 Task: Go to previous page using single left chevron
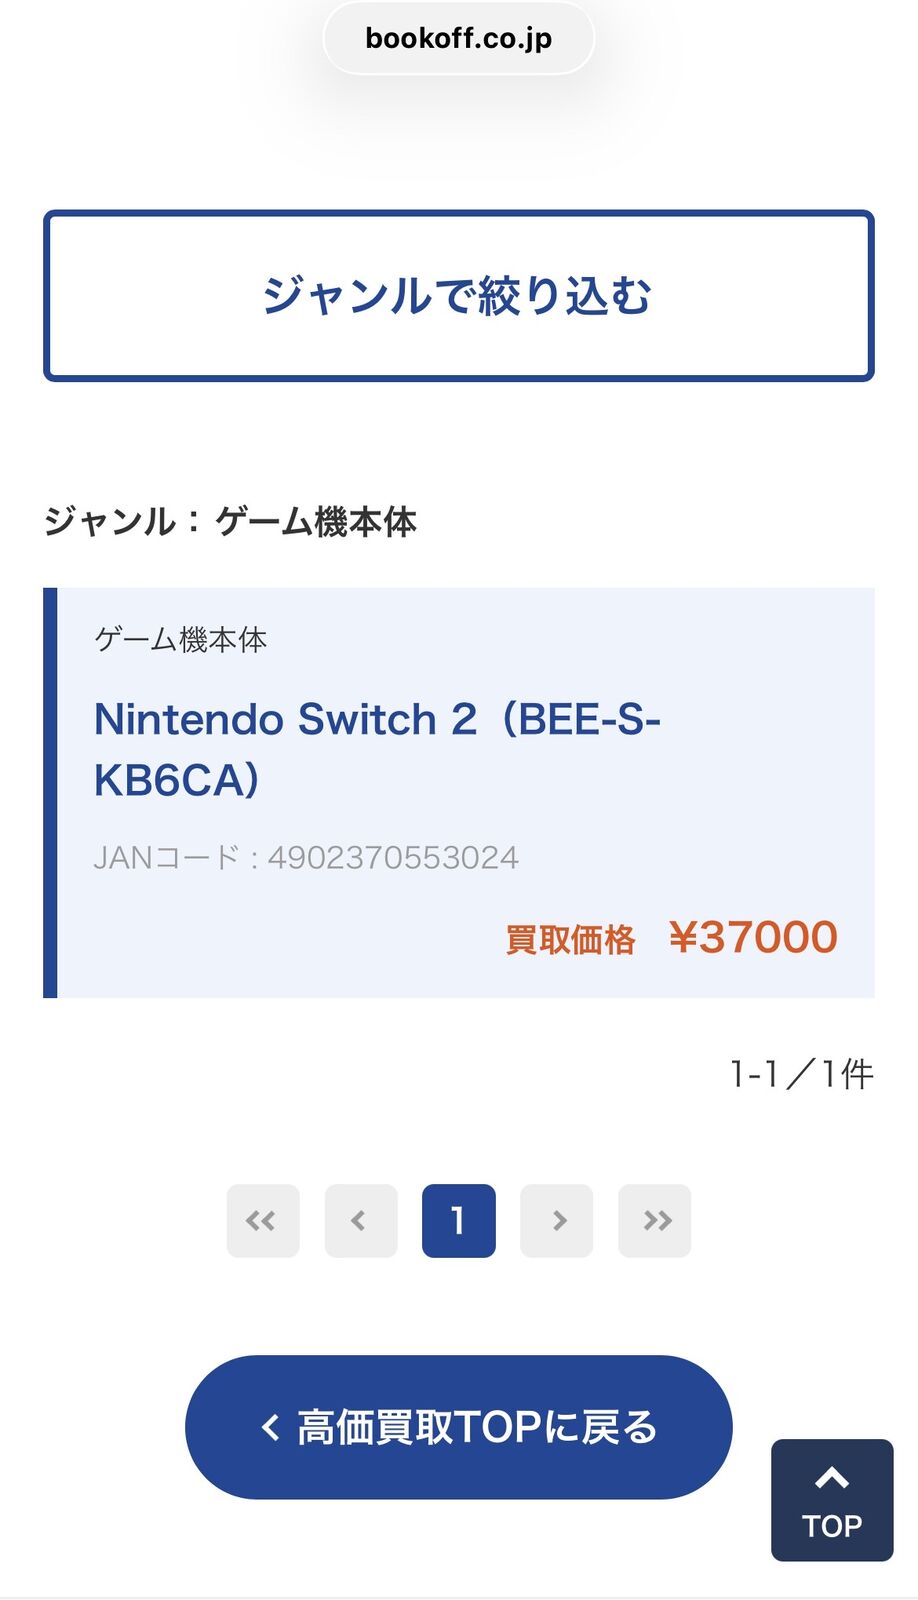point(361,1220)
